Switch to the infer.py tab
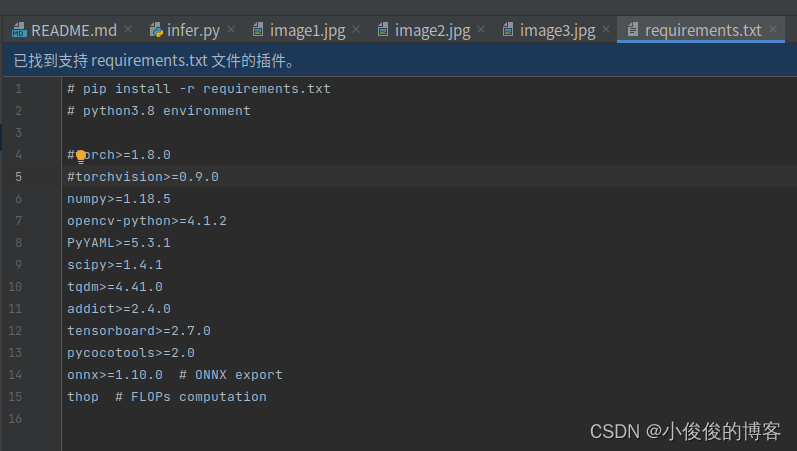 pos(193,31)
